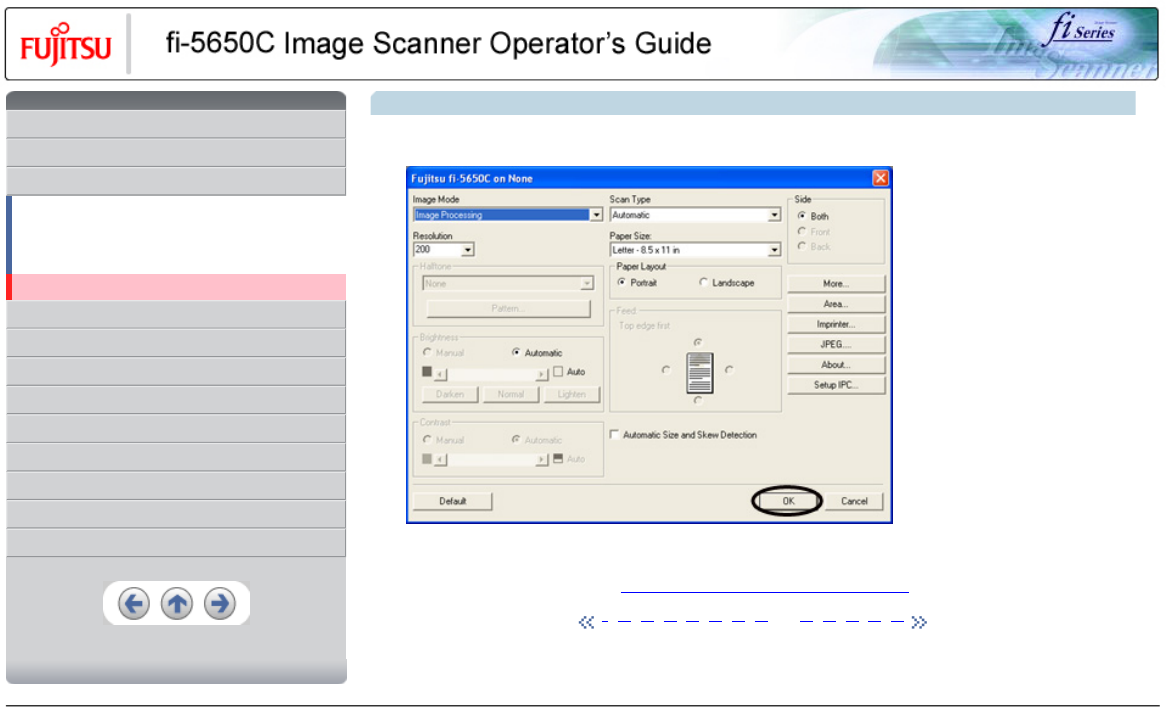This screenshot has height=709, width=1166.
Task: Click the Darken button
Action: point(450,394)
